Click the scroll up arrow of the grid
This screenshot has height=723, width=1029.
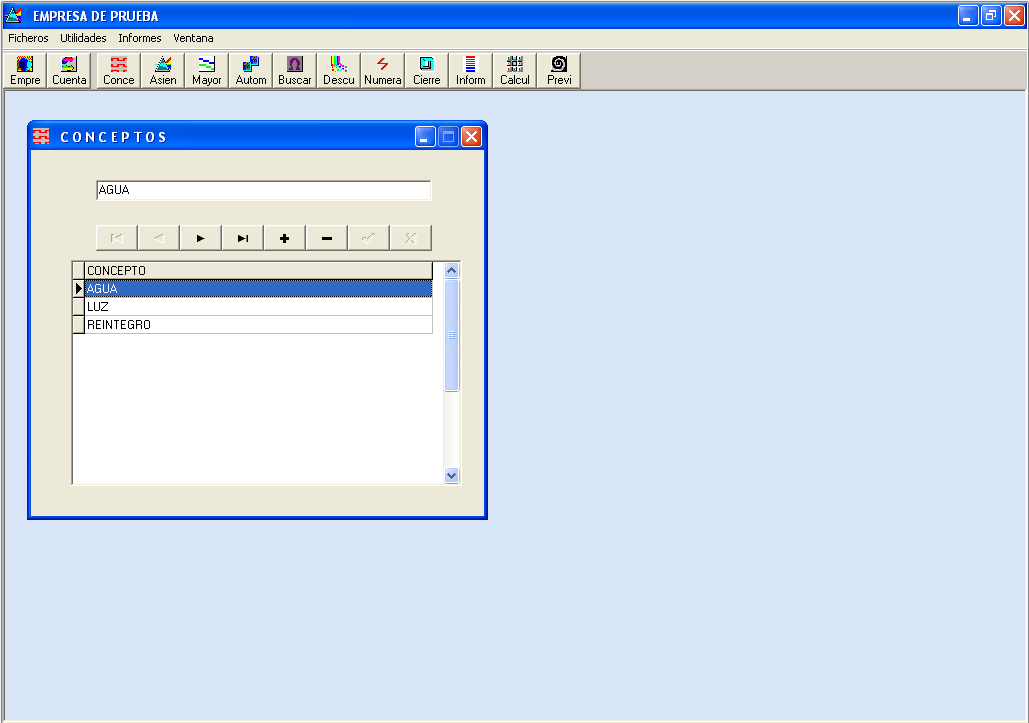click(x=452, y=270)
